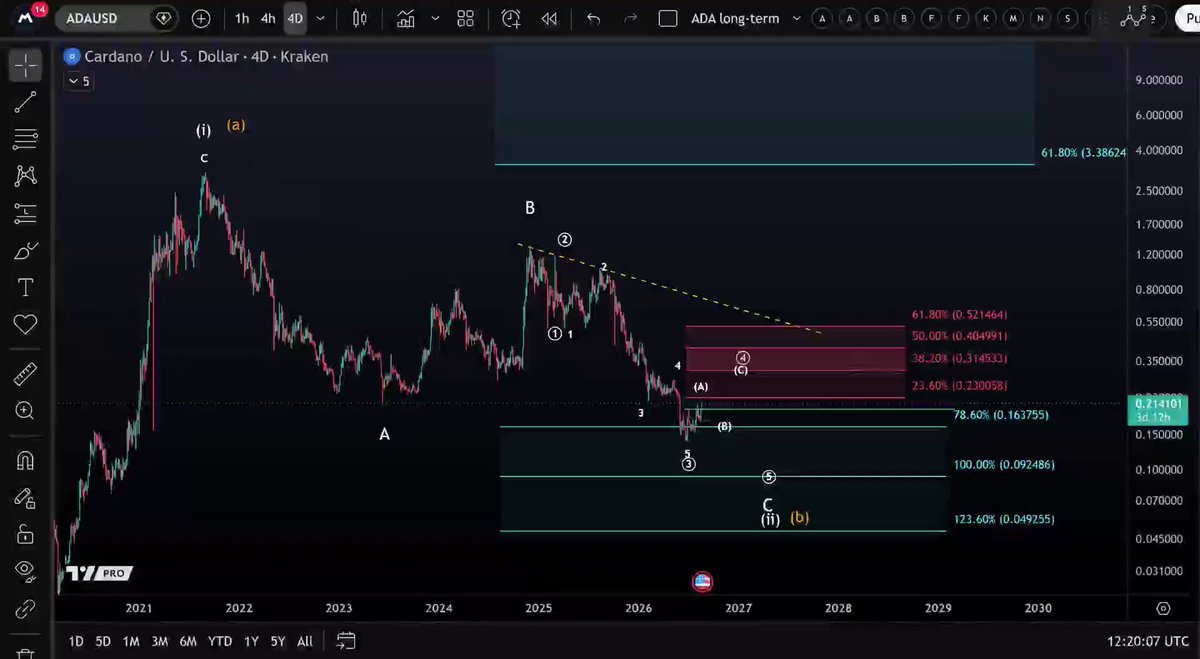1200x659 pixels.
Task: Open the Fibonacci retracement tools
Action: click(26, 138)
